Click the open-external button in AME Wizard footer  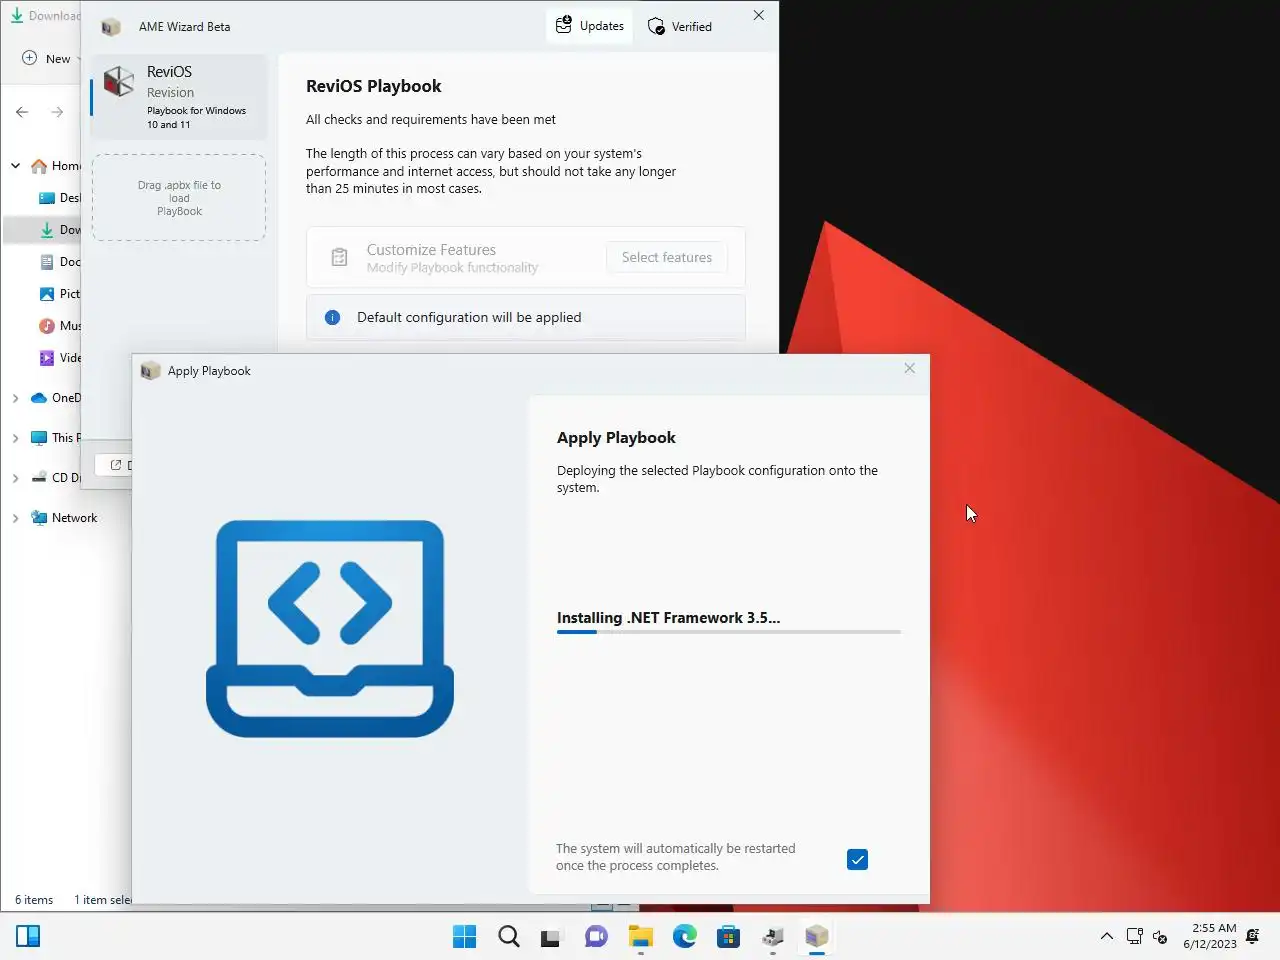115,465
